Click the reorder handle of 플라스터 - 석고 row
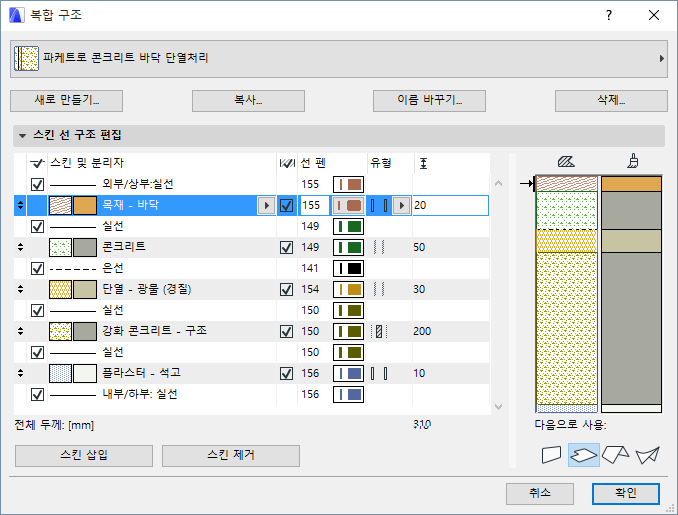The height and width of the screenshot is (515, 678). pyautogui.click(x=20, y=374)
